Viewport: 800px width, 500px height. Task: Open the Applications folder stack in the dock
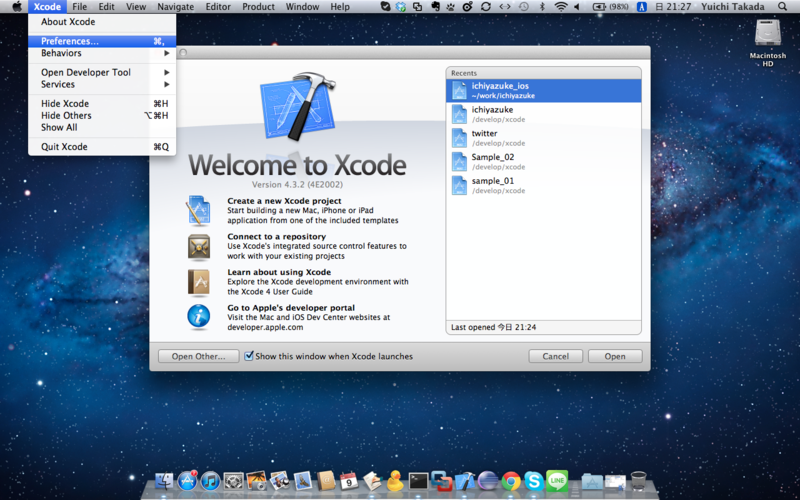coord(592,481)
